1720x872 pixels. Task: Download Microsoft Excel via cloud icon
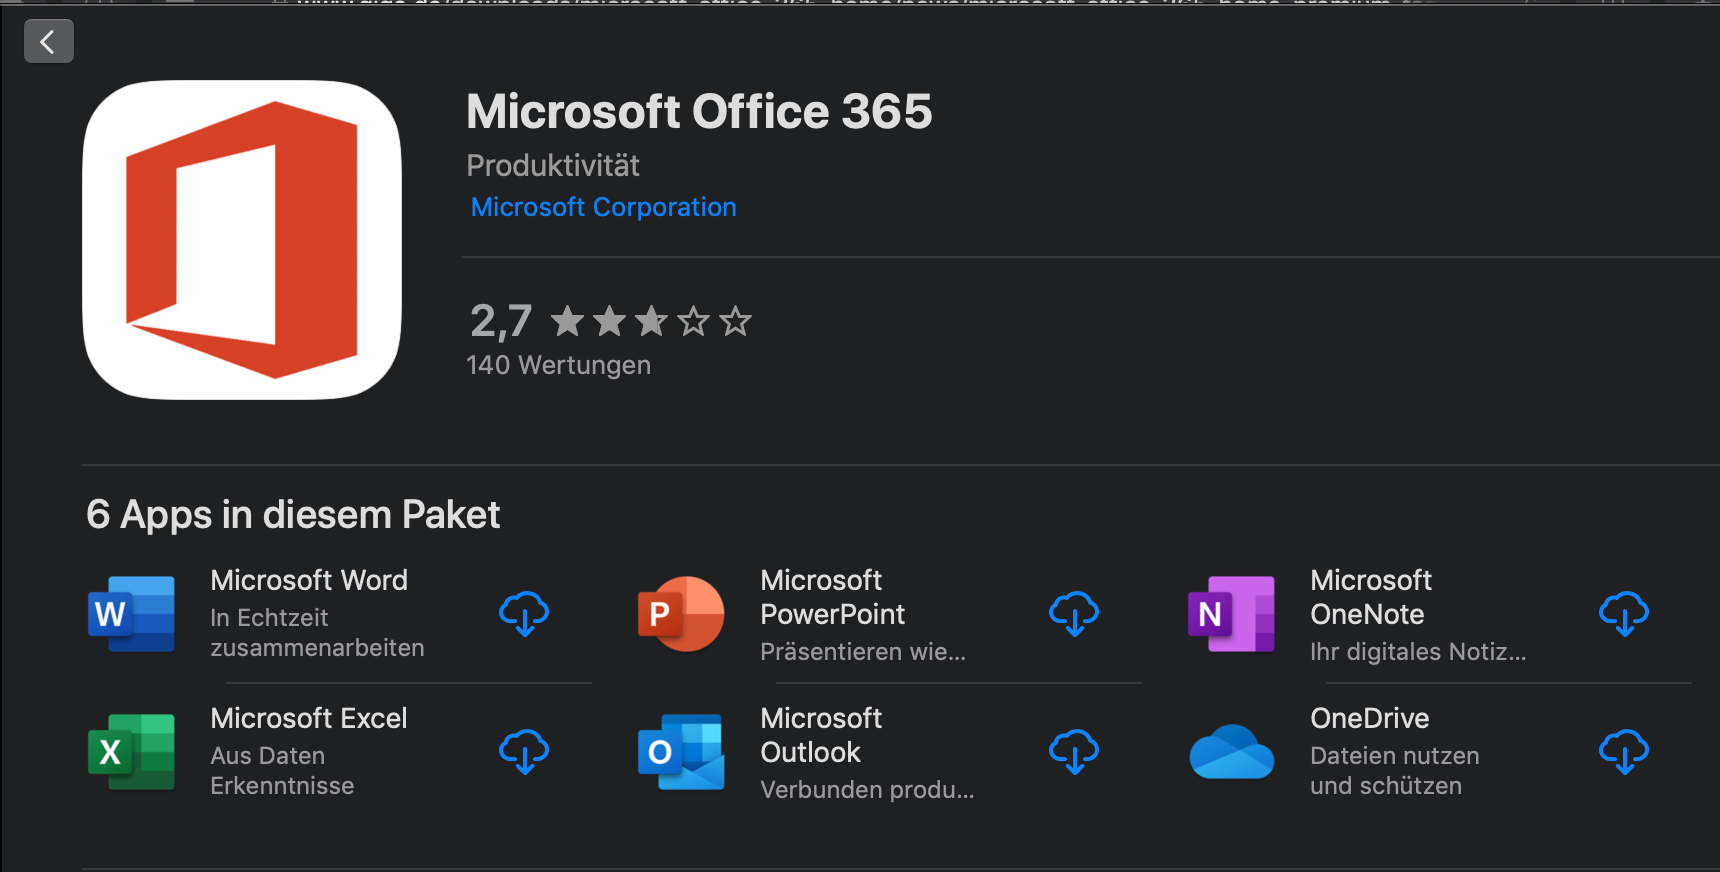[x=524, y=751]
